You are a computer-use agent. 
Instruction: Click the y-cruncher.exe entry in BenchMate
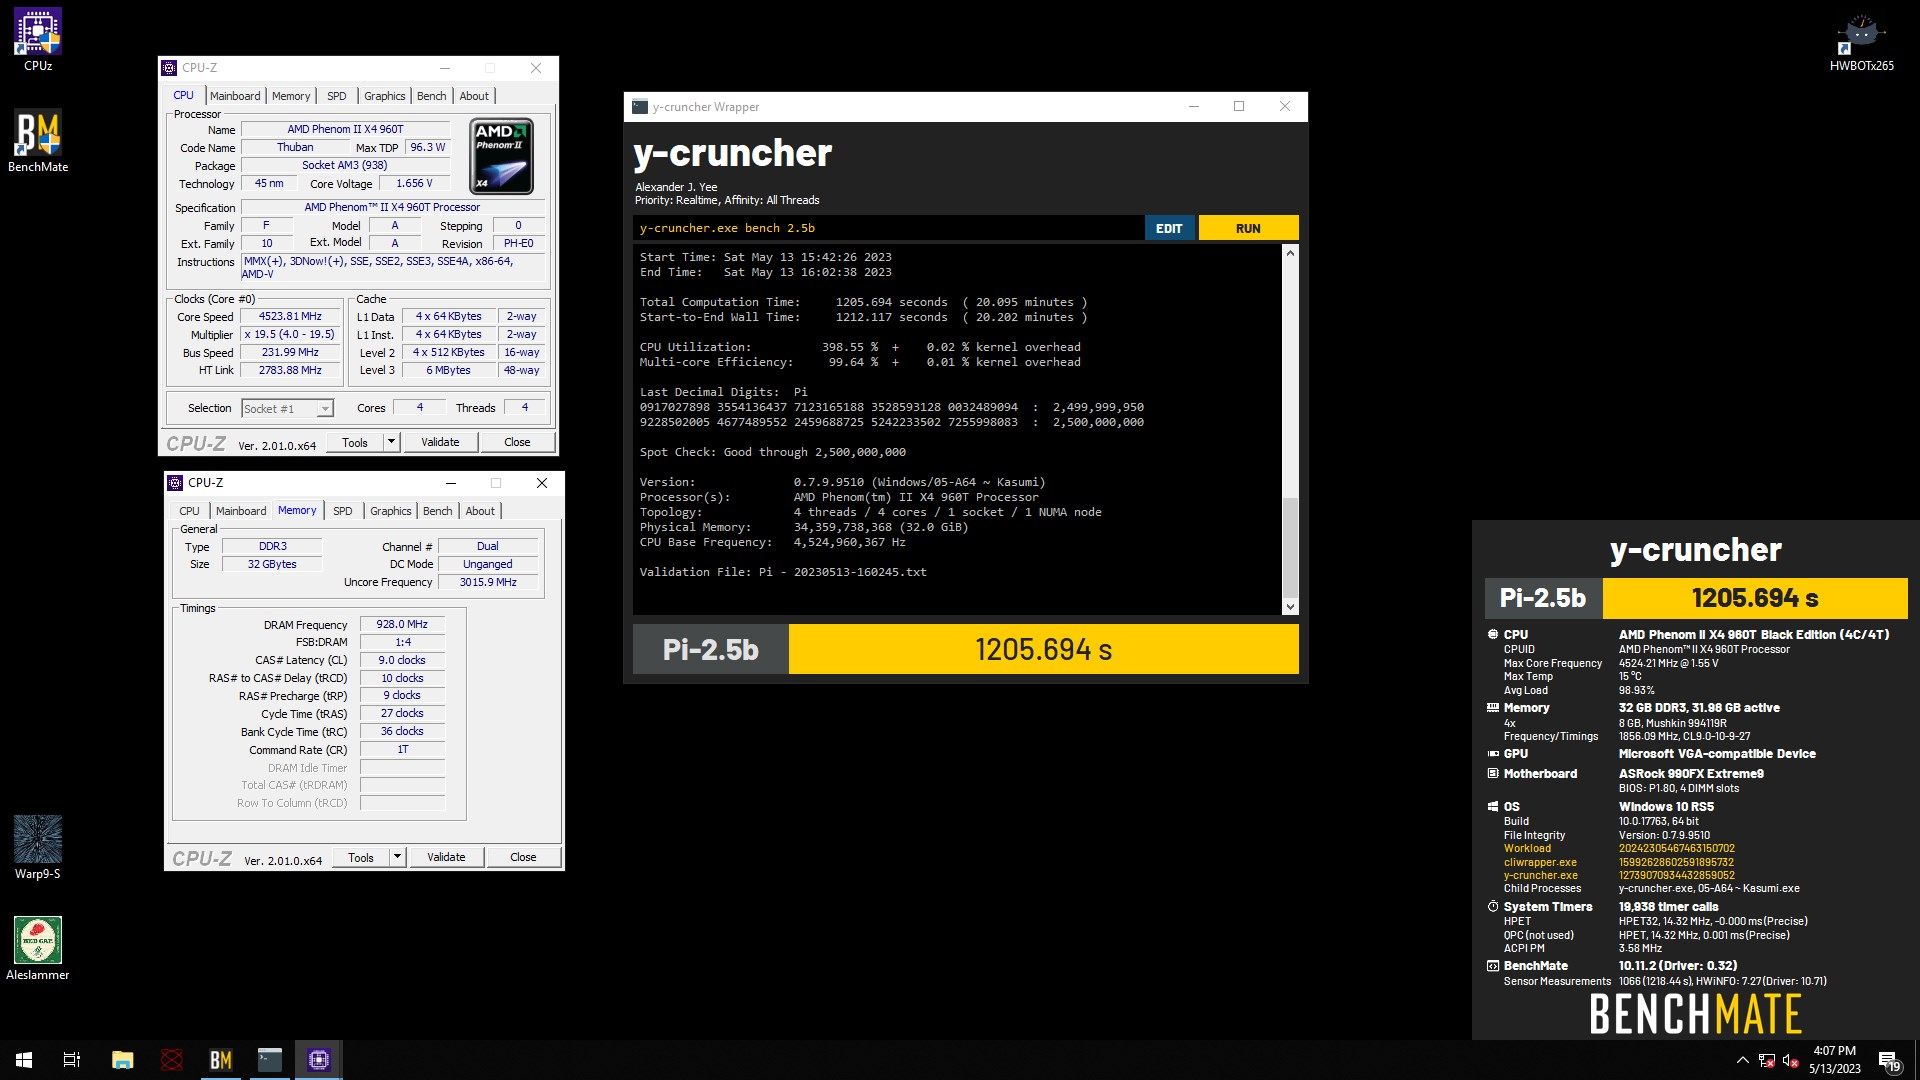pyautogui.click(x=1540, y=875)
